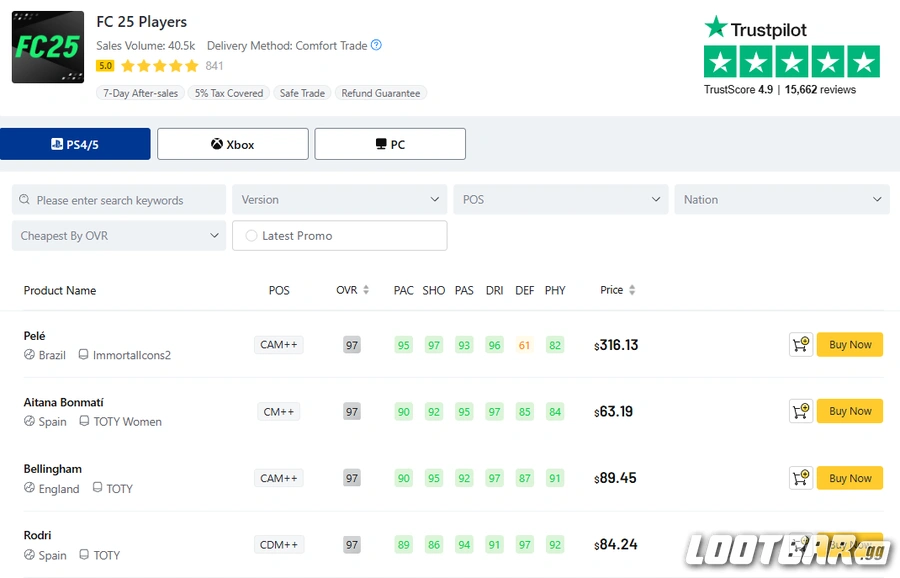Viewport: 900px width, 578px height.
Task: Sort by the Price column arrows
Action: [x=632, y=290]
